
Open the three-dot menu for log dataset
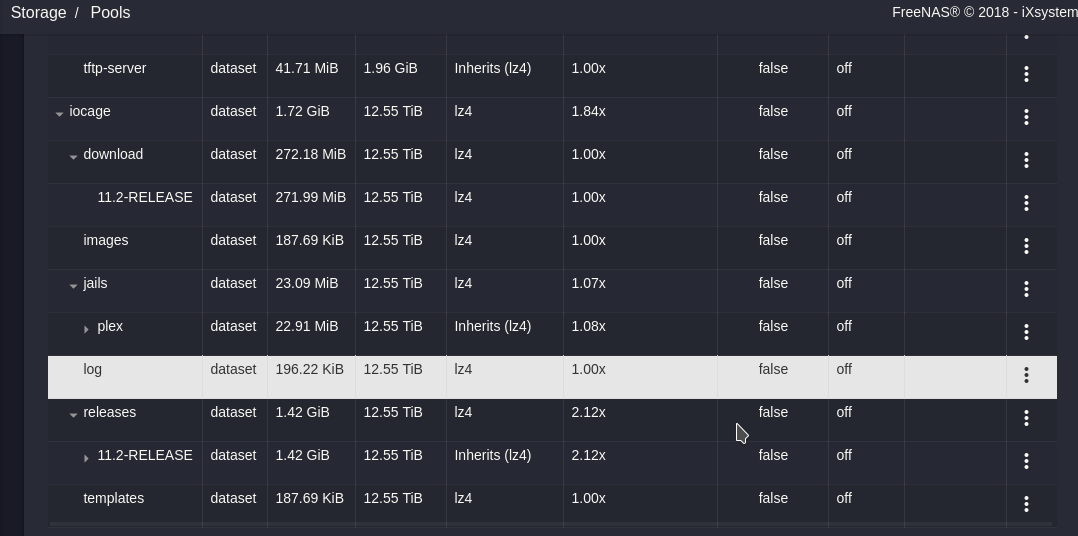(x=1026, y=375)
